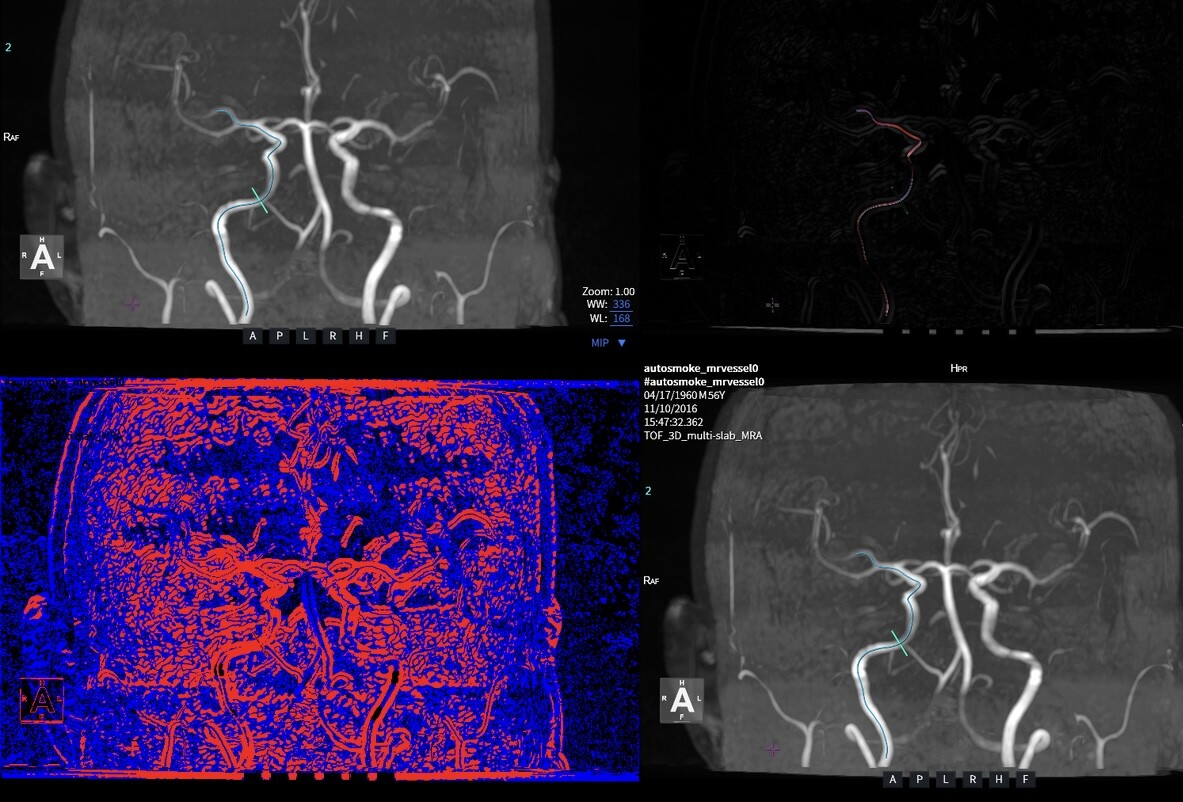Switch to head view H in top-left viewport
1183x802 pixels.
click(359, 336)
